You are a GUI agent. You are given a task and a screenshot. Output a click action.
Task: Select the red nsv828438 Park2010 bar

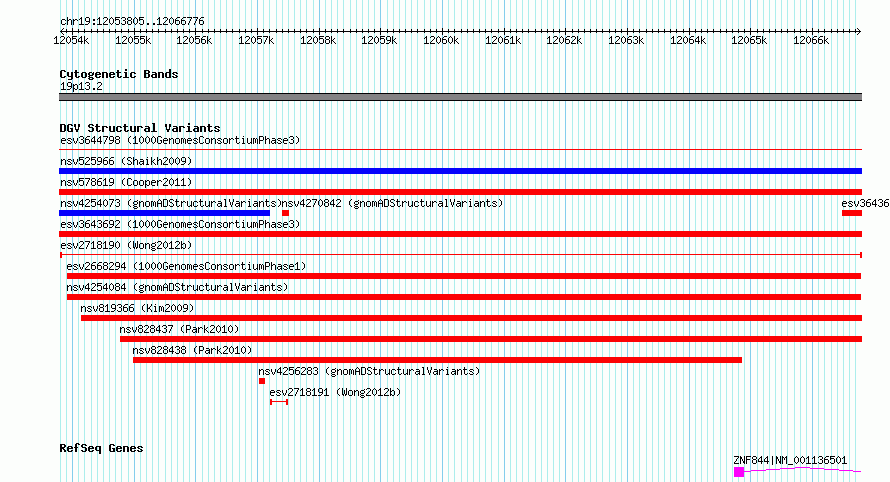437,360
